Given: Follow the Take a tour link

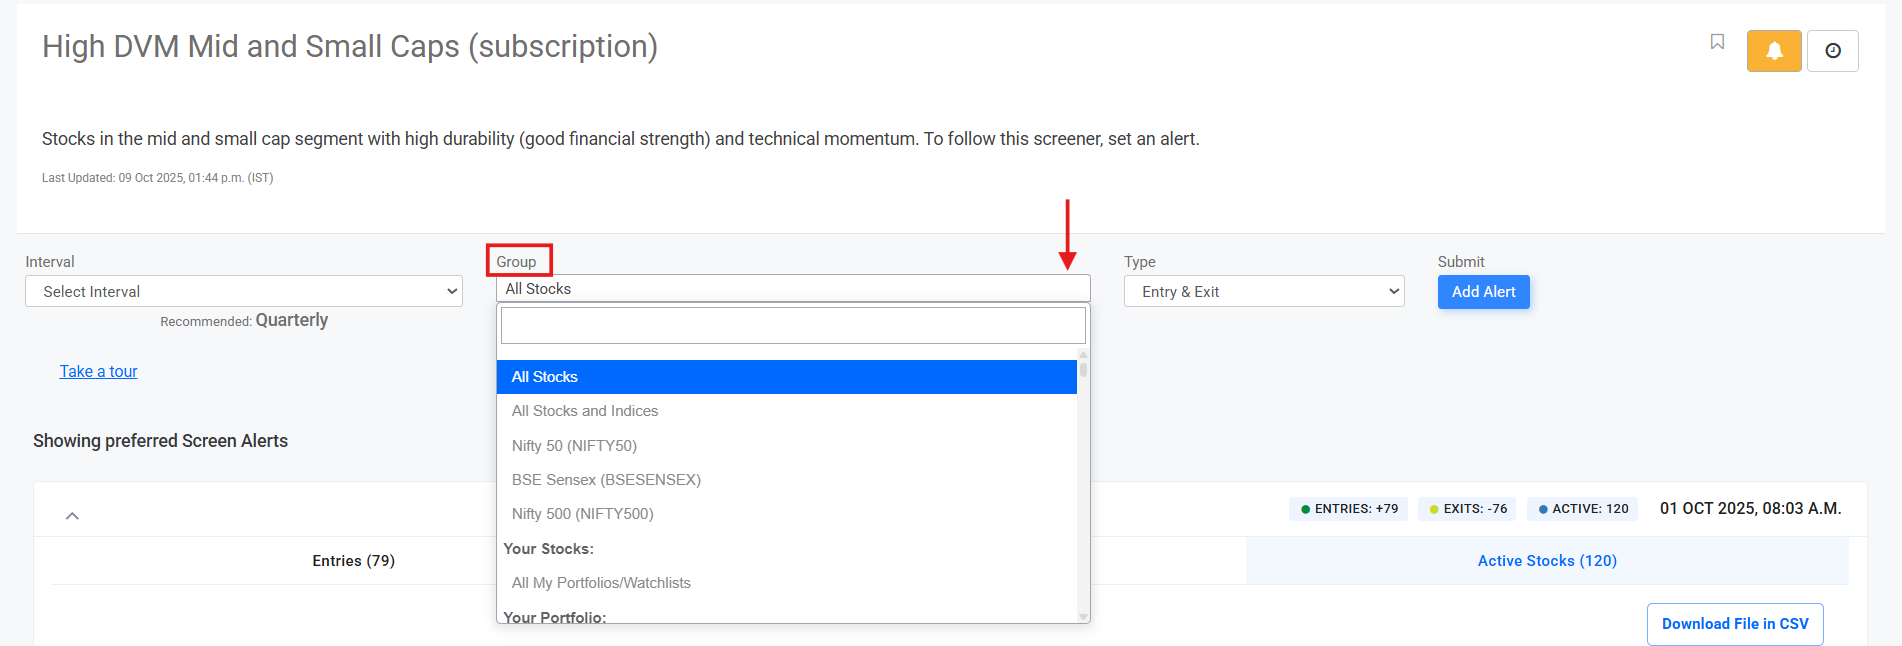Looking at the screenshot, I should [98, 372].
